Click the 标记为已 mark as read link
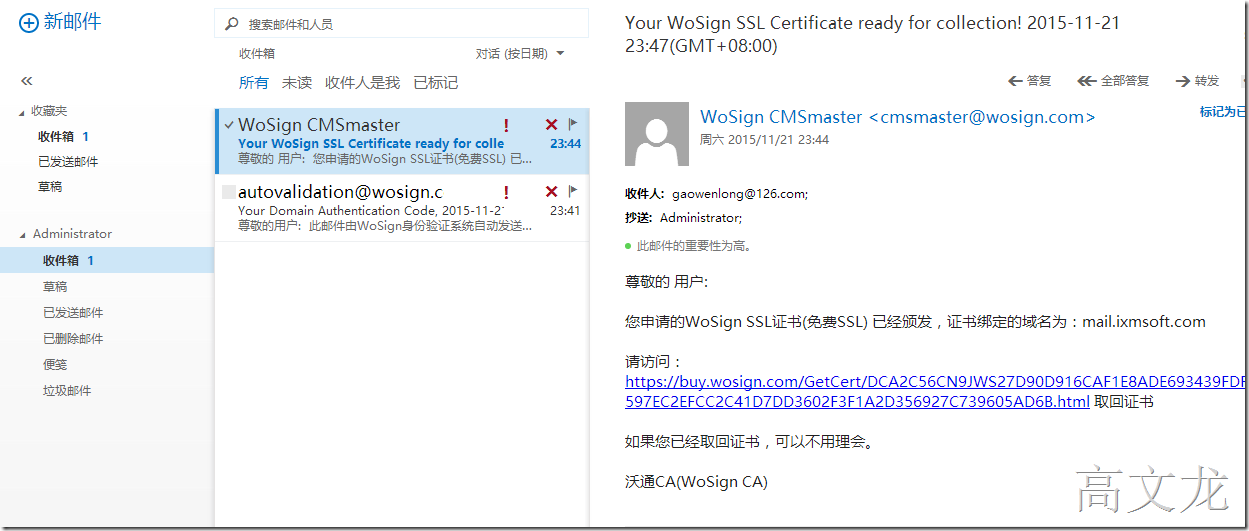The height and width of the screenshot is (531, 1249). point(1224,112)
